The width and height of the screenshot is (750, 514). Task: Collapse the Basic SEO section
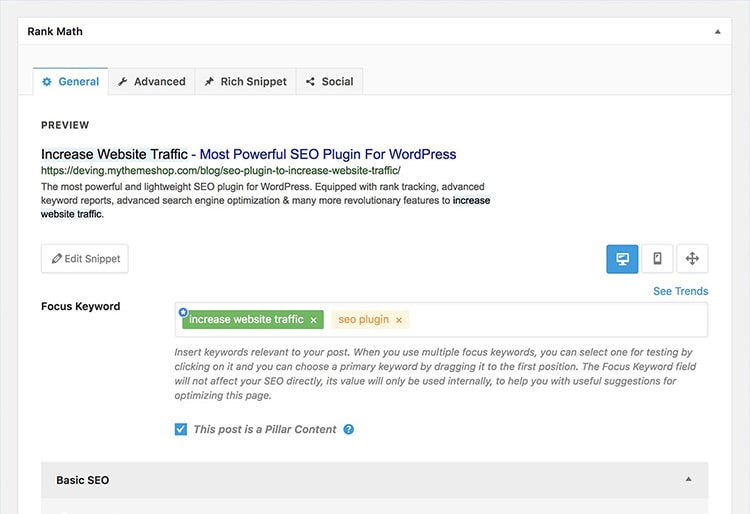688,479
